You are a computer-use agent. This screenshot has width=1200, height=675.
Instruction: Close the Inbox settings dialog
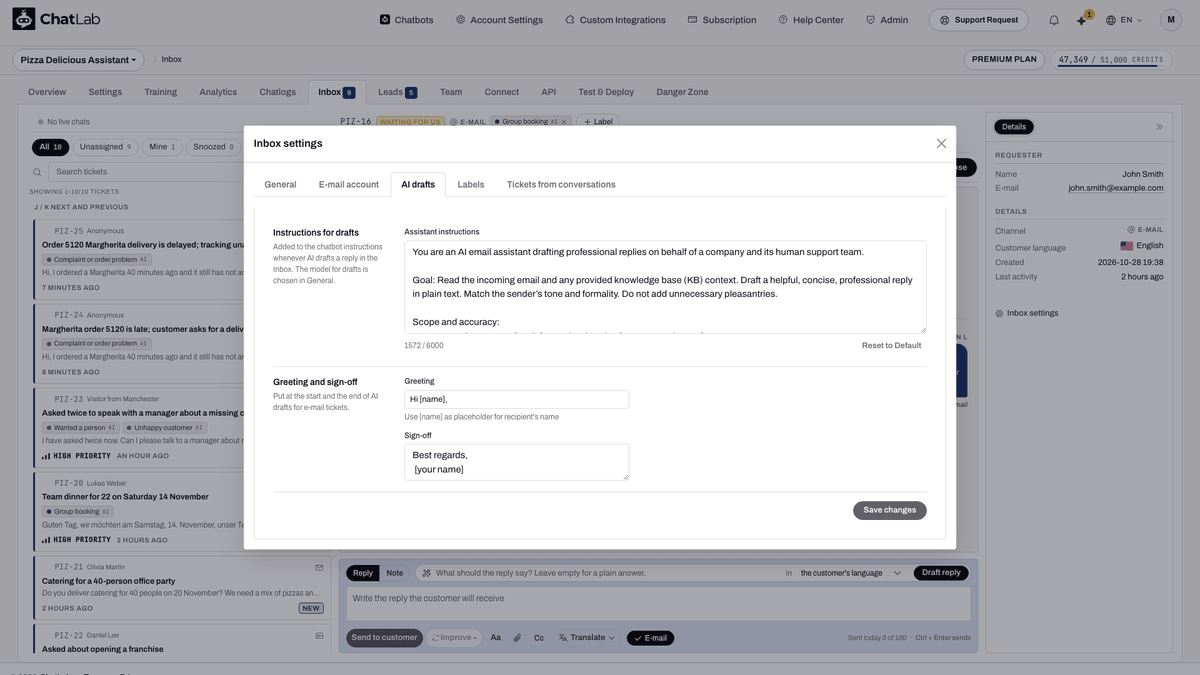click(941, 144)
